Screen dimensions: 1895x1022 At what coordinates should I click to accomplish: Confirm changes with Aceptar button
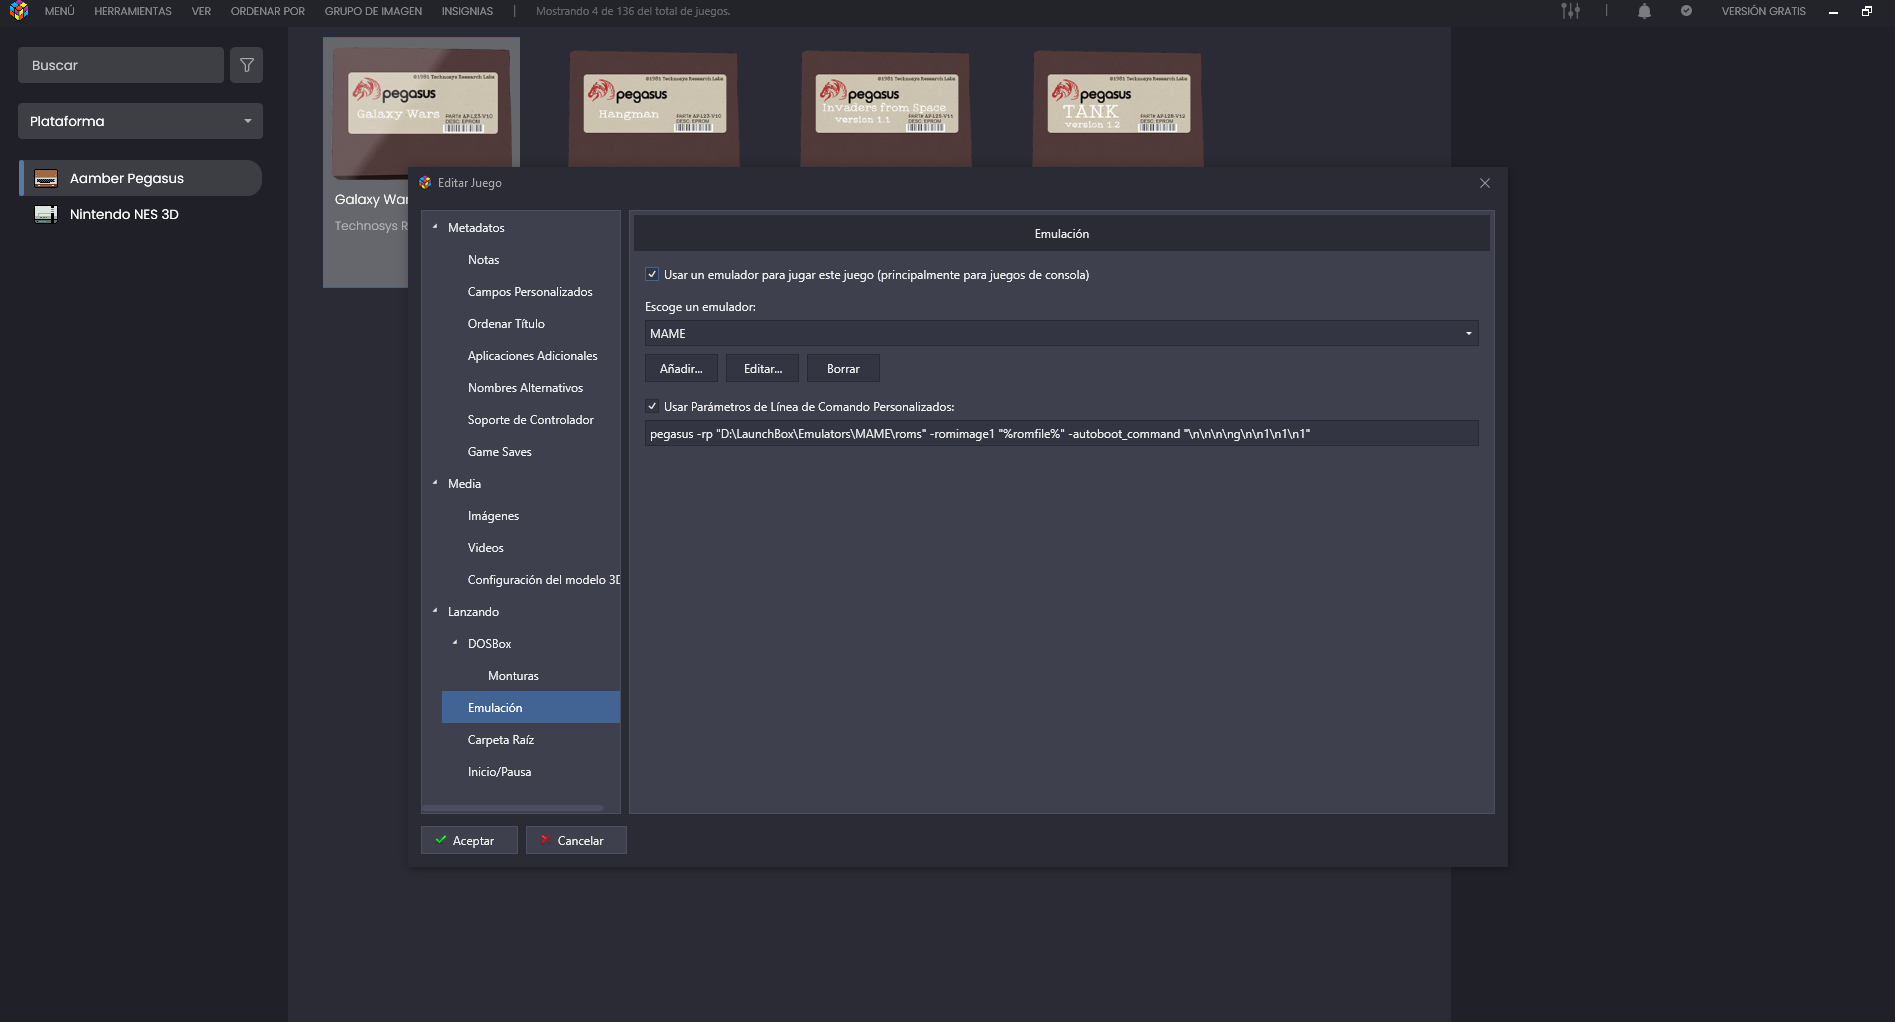point(469,840)
